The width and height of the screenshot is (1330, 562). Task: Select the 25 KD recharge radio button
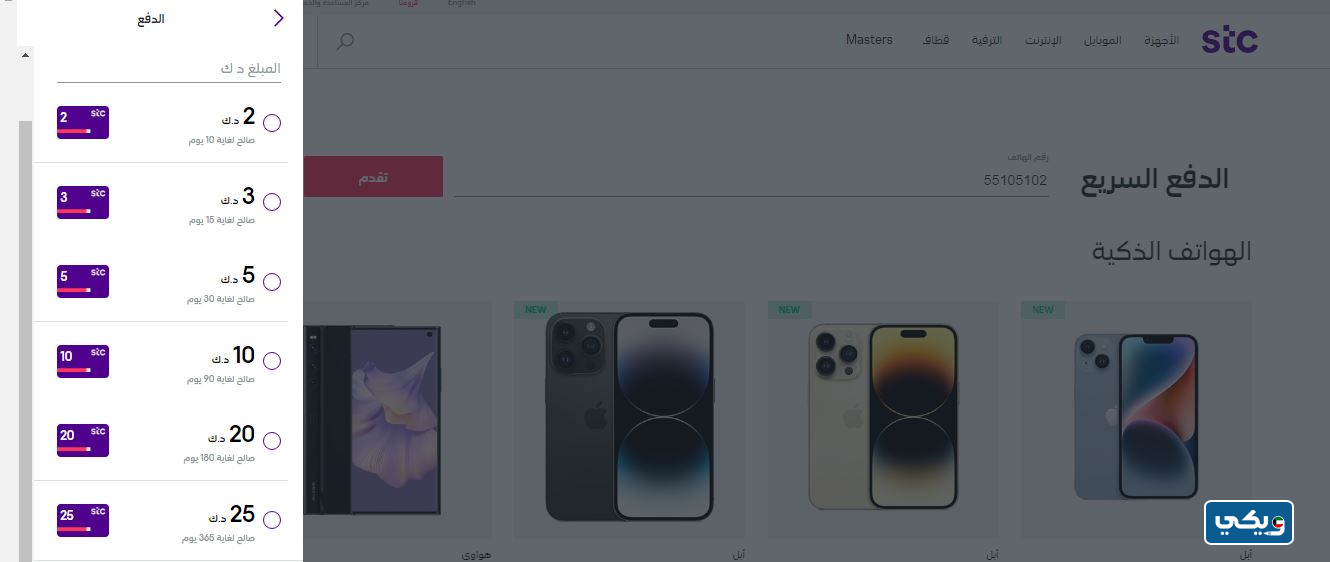pyautogui.click(x=272, y=520)
